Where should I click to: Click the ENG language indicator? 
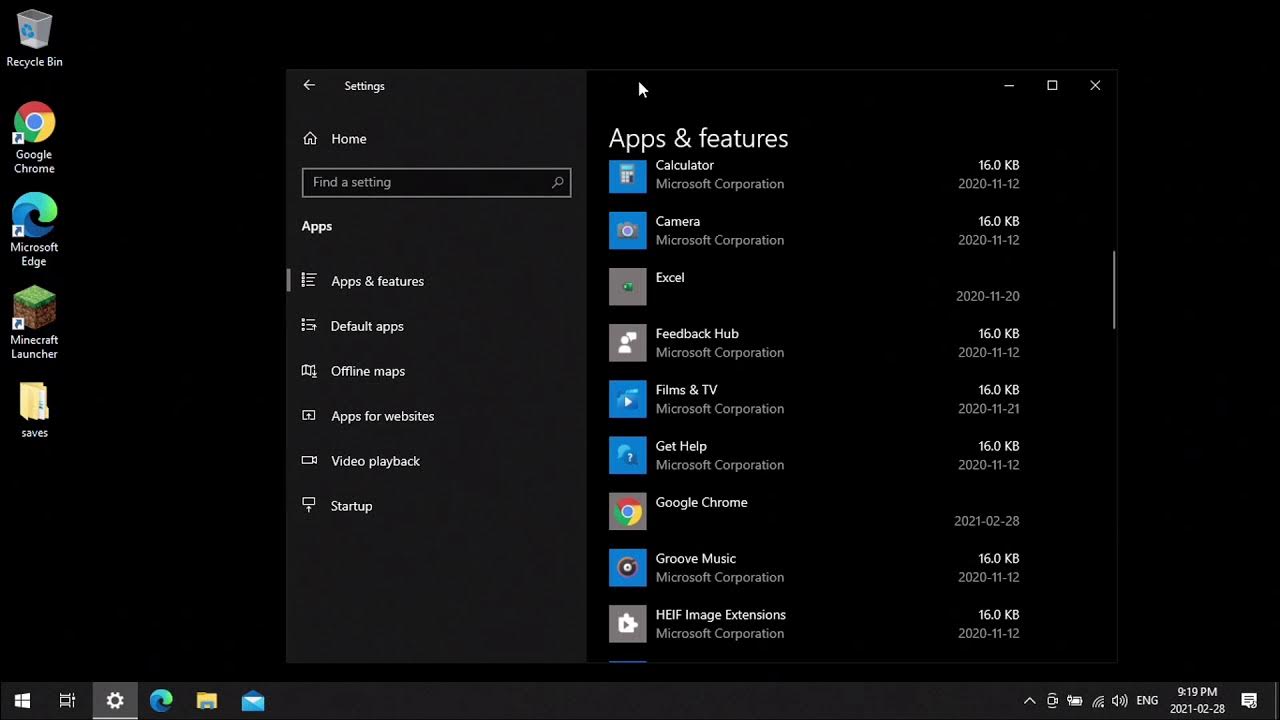(x=1147, y=701)
